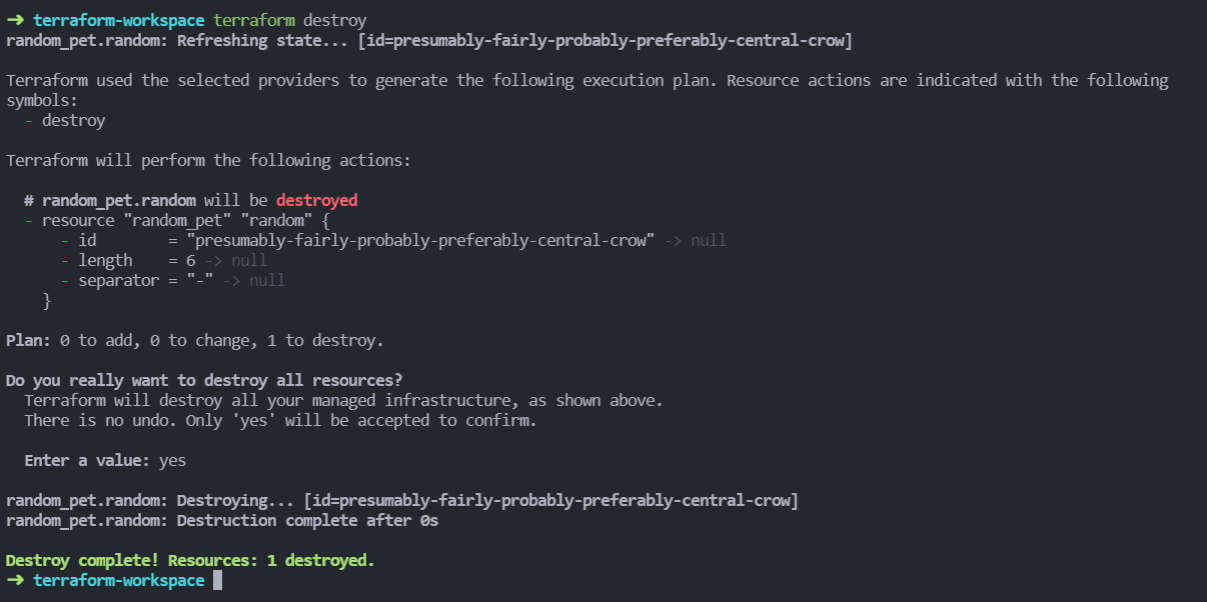
Task: Click the typed 'yes' after 'Enter a value:'
Action: [x=172, y=461]
